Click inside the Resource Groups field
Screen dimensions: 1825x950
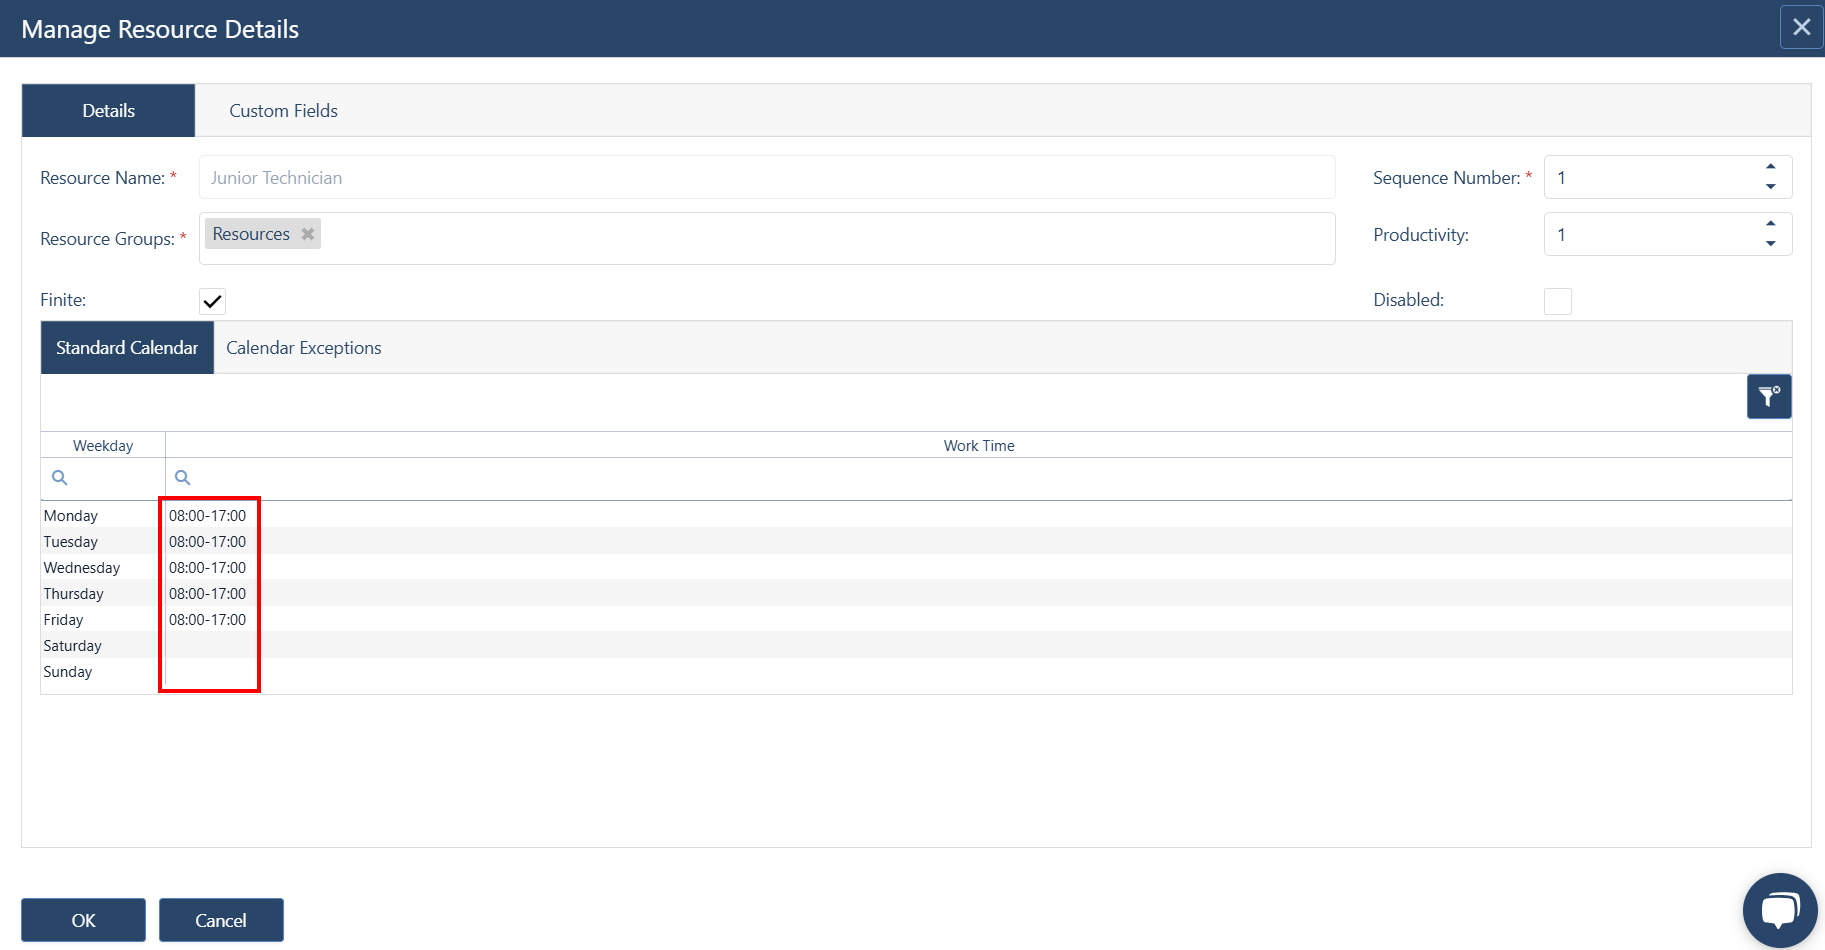(x=767, y=239)
